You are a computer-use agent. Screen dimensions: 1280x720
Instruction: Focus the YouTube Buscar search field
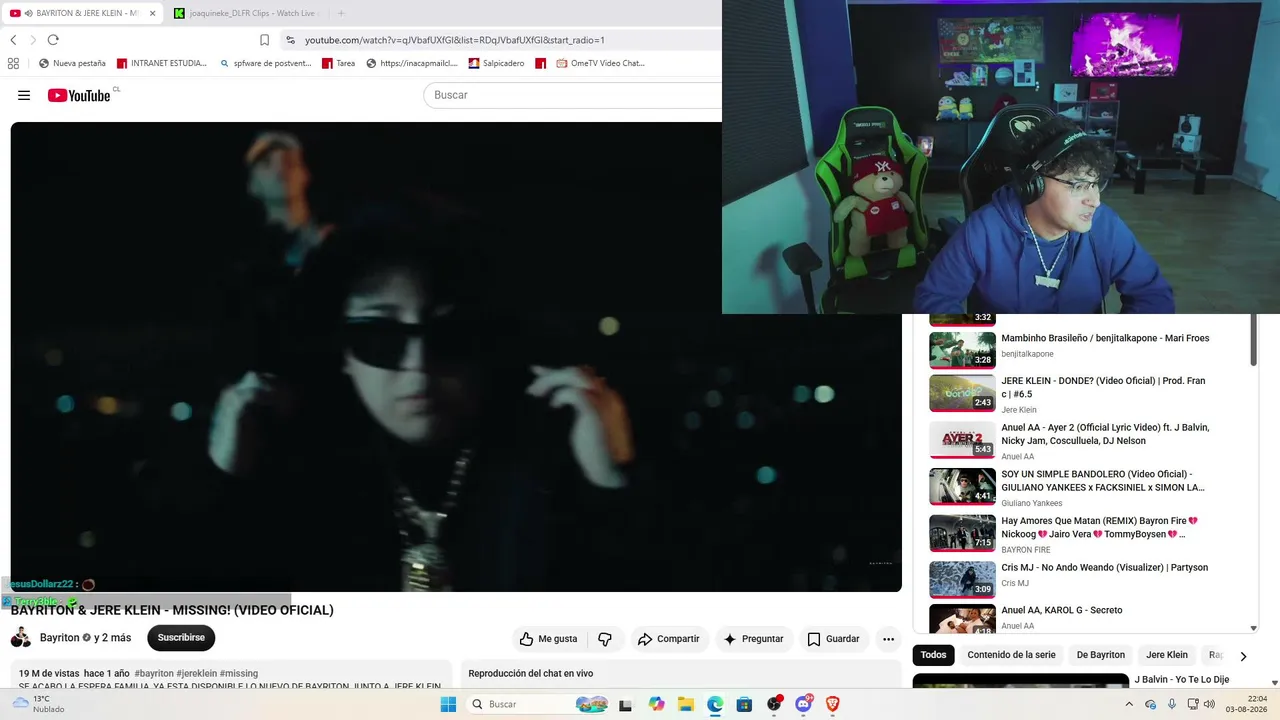click(x=573, y=95)
